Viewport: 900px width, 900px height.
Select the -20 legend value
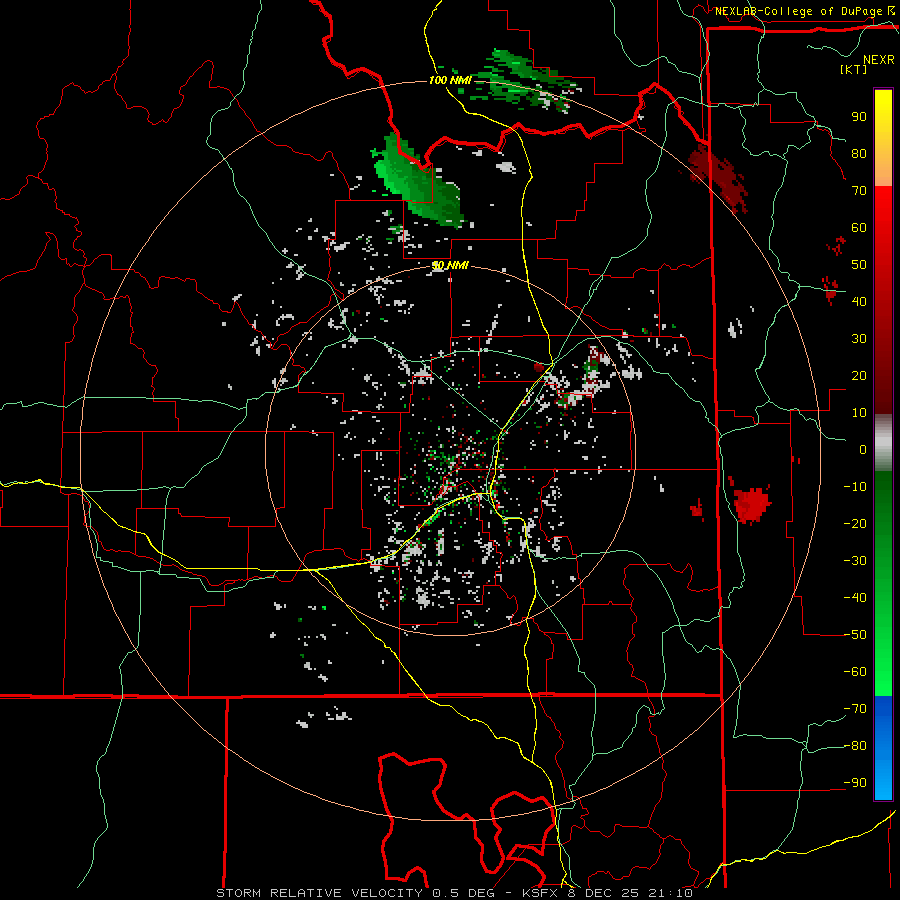point(855,523)
